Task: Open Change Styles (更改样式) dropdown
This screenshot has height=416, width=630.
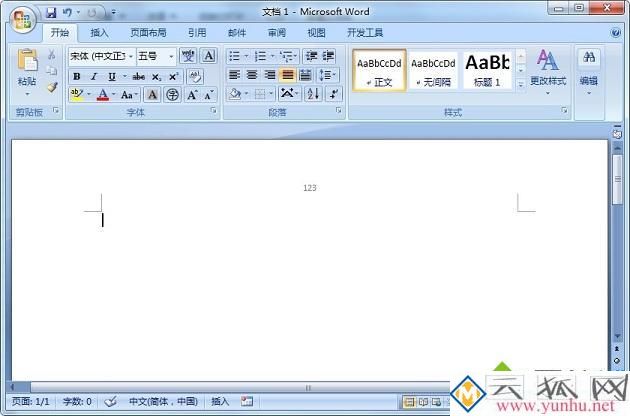Action: click(548, 72)
